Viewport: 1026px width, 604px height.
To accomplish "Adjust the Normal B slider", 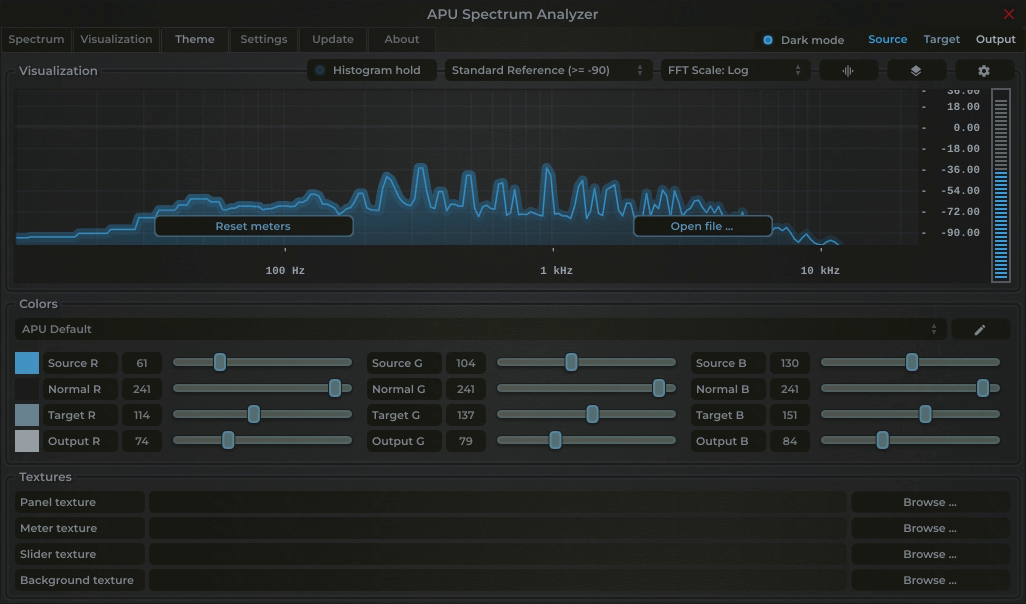I will point(910,389).
